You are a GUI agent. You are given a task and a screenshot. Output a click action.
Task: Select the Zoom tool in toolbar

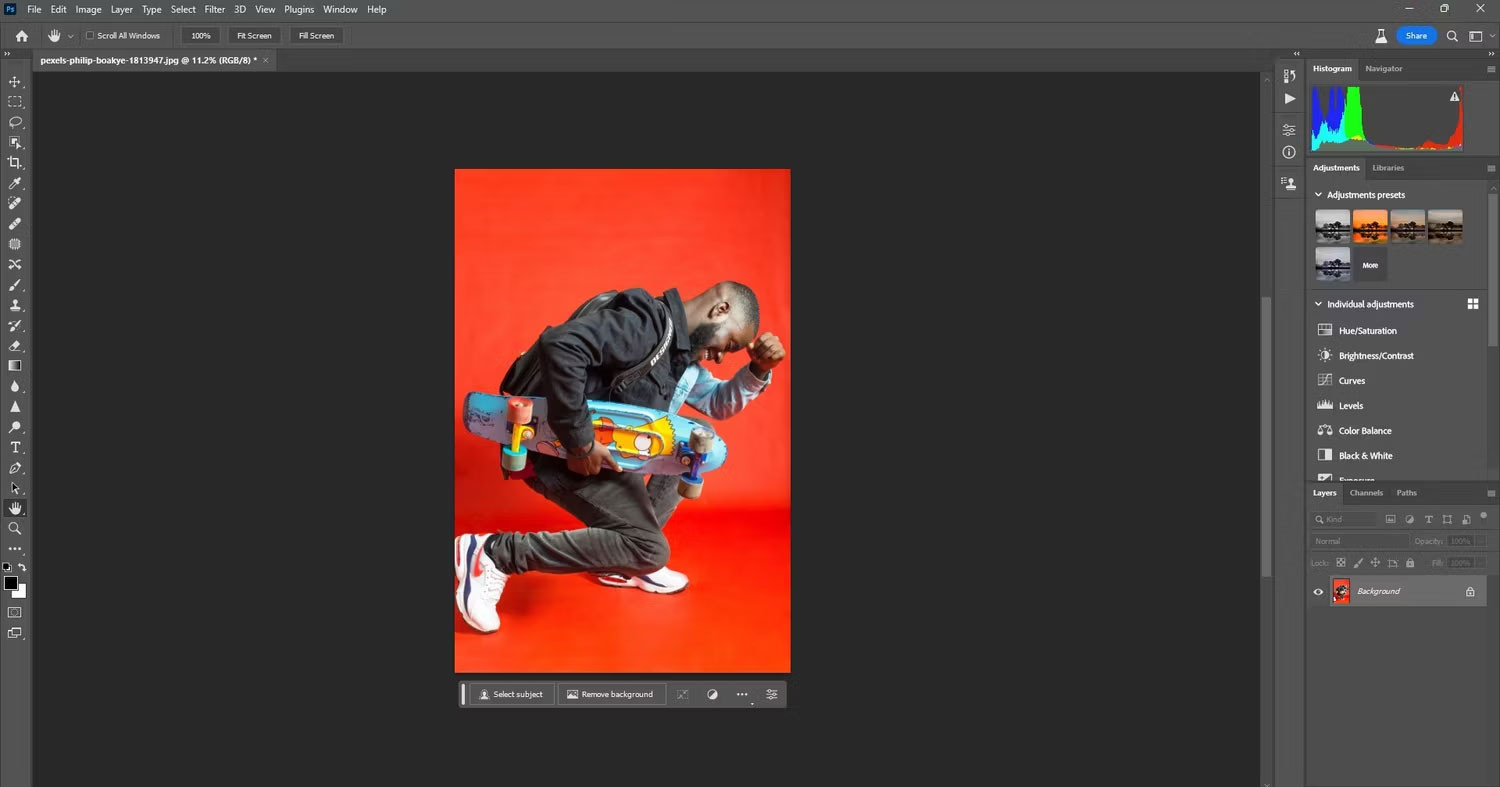click(x=15, y=528)
